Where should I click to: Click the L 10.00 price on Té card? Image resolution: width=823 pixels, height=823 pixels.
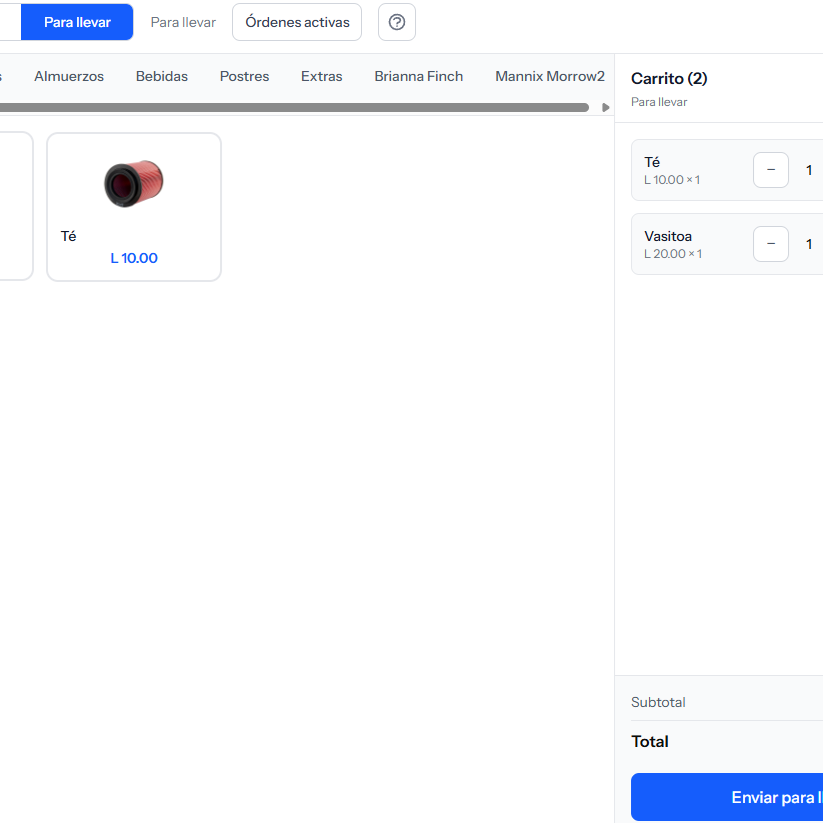(x=134, y=258)
